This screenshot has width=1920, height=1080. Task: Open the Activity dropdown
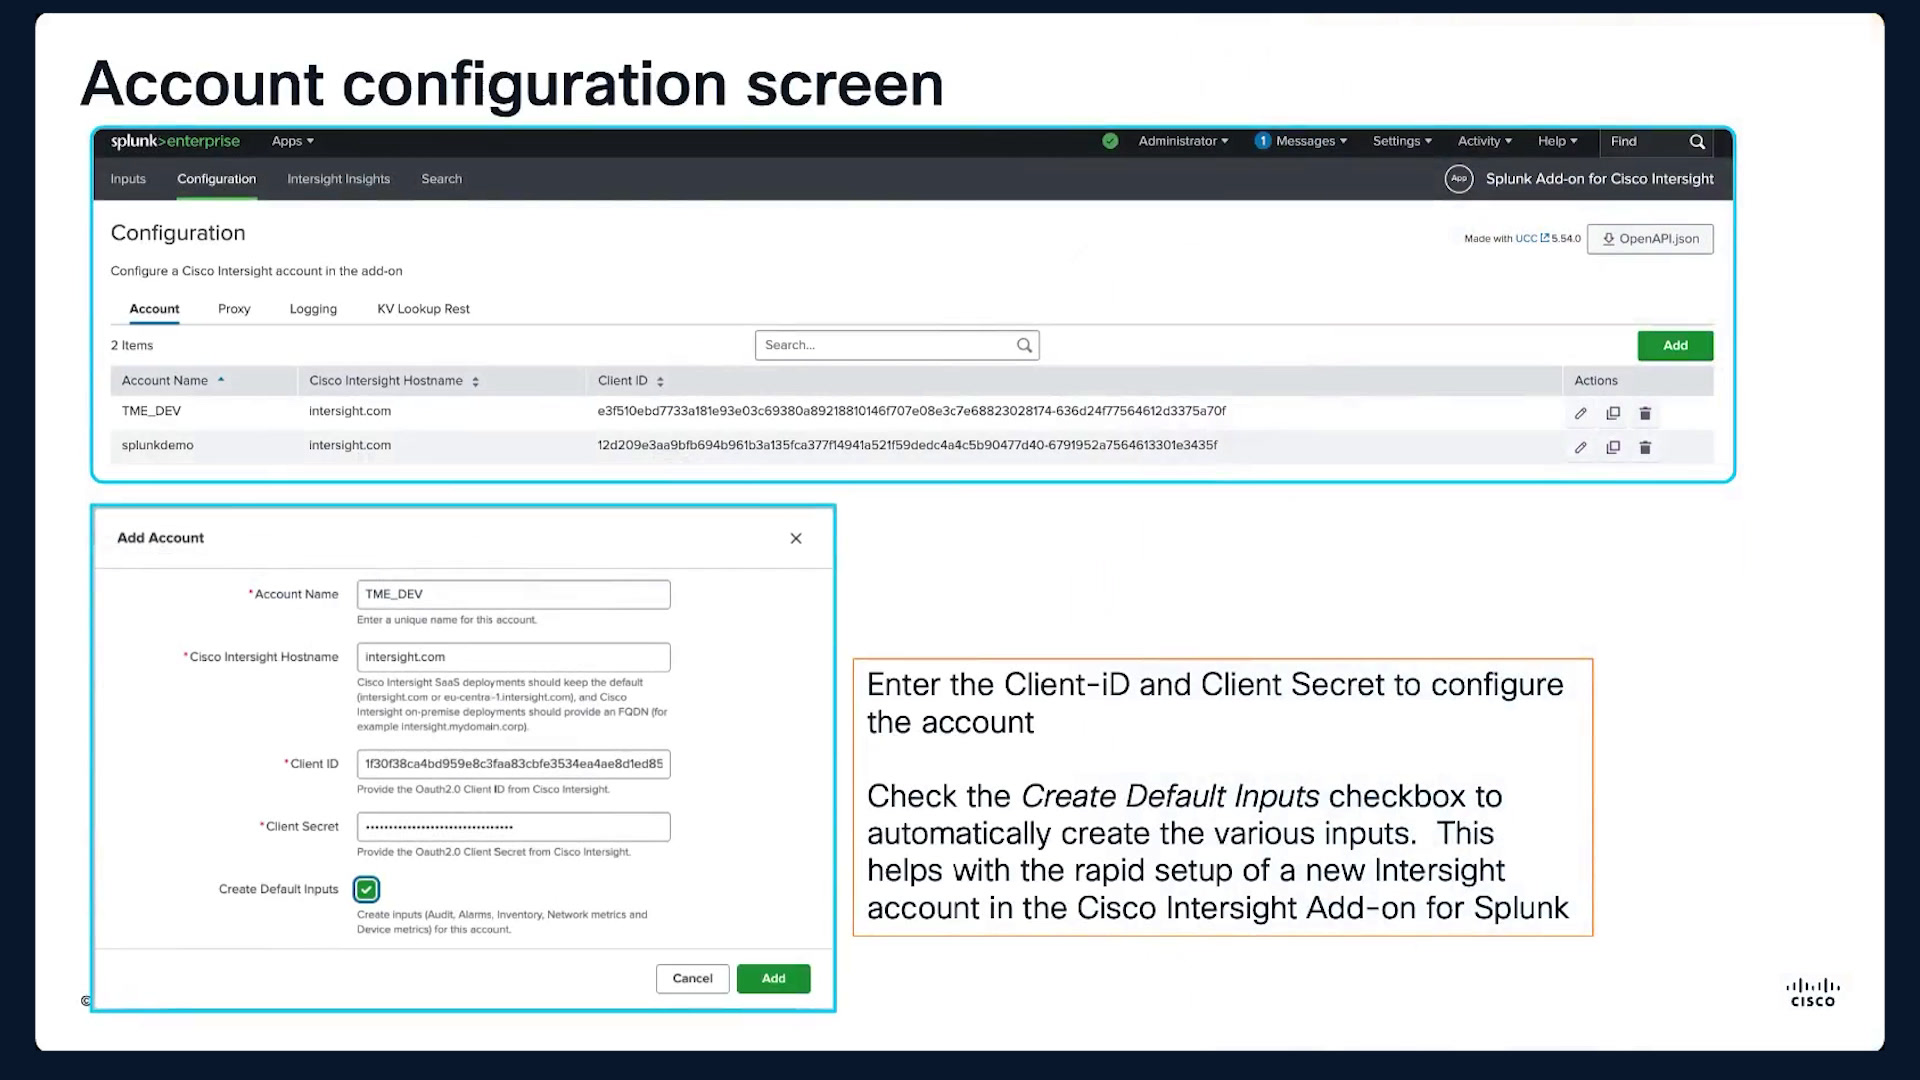[x=1485, y=141]
